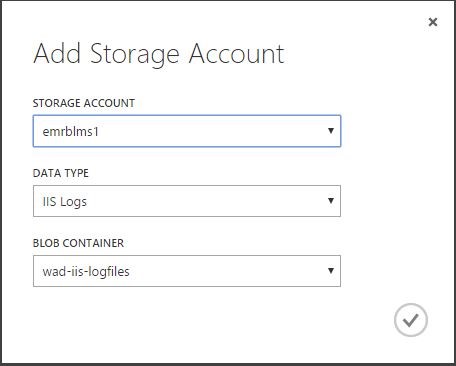Focus the Storage Account combo box center
The width and height of the screenshot is (456, 366).
click(187, 131)
